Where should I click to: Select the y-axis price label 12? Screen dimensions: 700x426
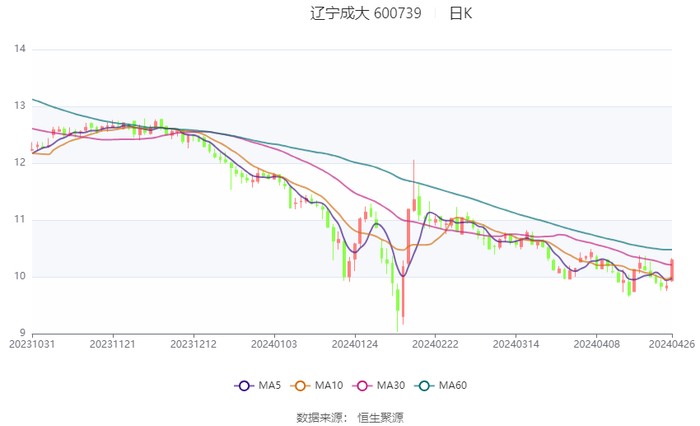(x=19, y=163)
